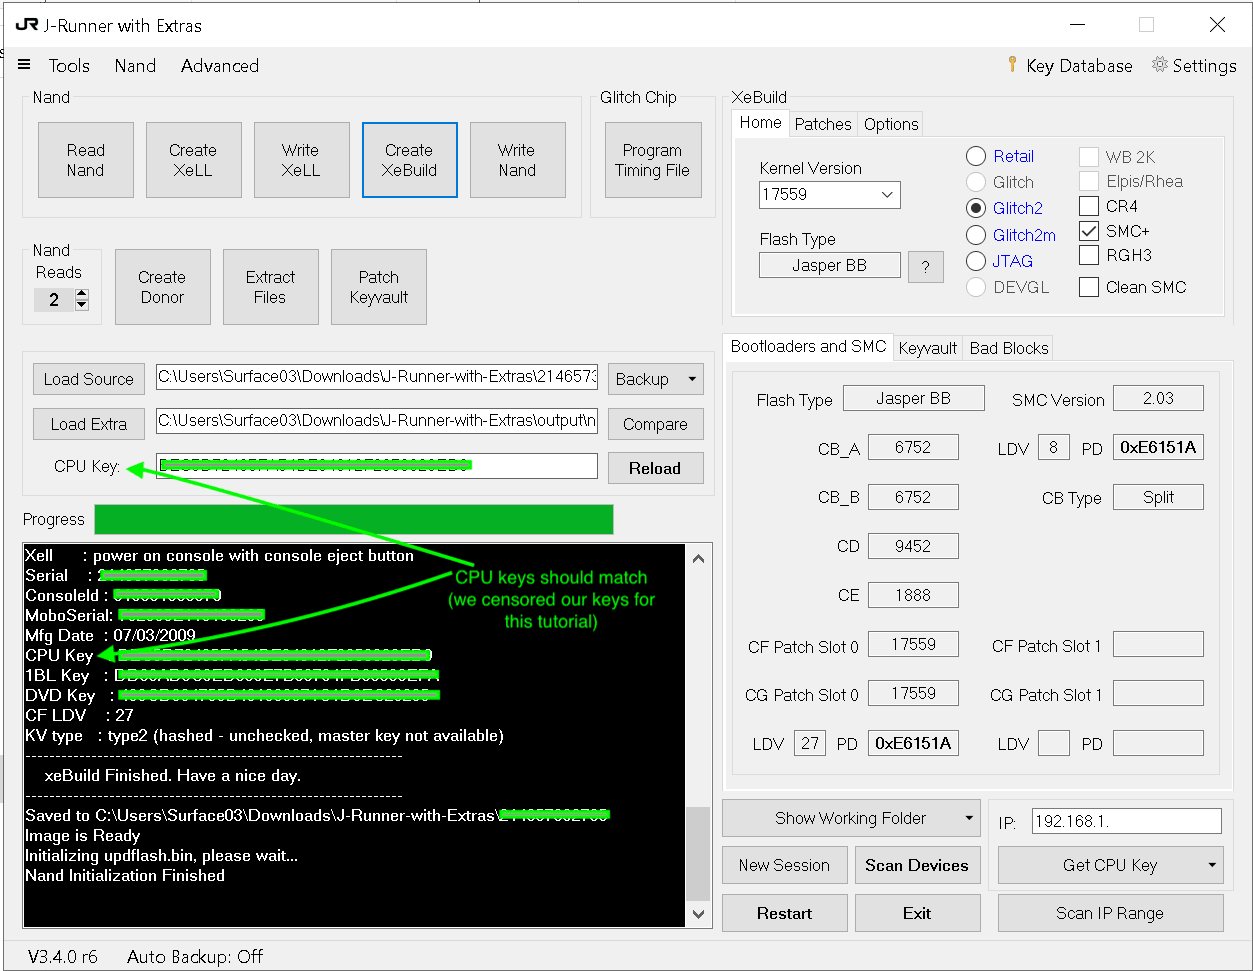This screenshot has width=1253, height=971.
Task: Open the Advanced menu
Action: [x=220, y=66]
